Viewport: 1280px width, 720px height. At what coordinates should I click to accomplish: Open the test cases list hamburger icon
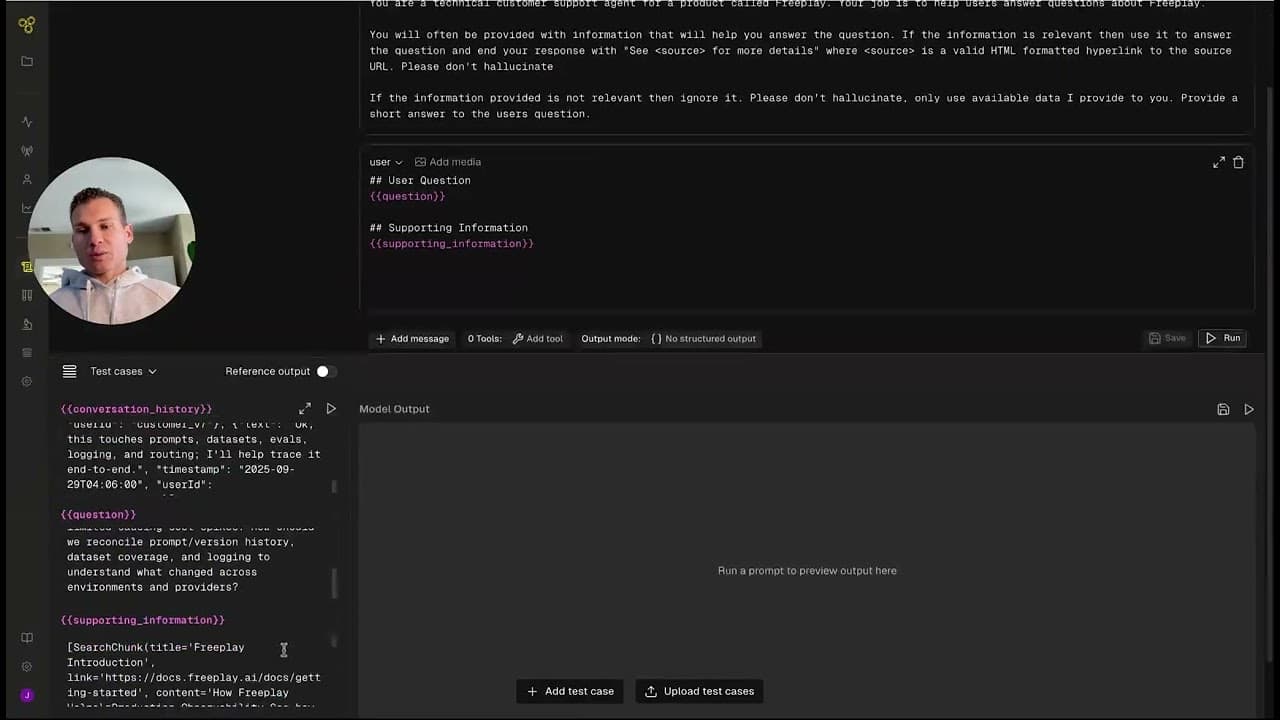pyautogui.click(x=69, y=371)
